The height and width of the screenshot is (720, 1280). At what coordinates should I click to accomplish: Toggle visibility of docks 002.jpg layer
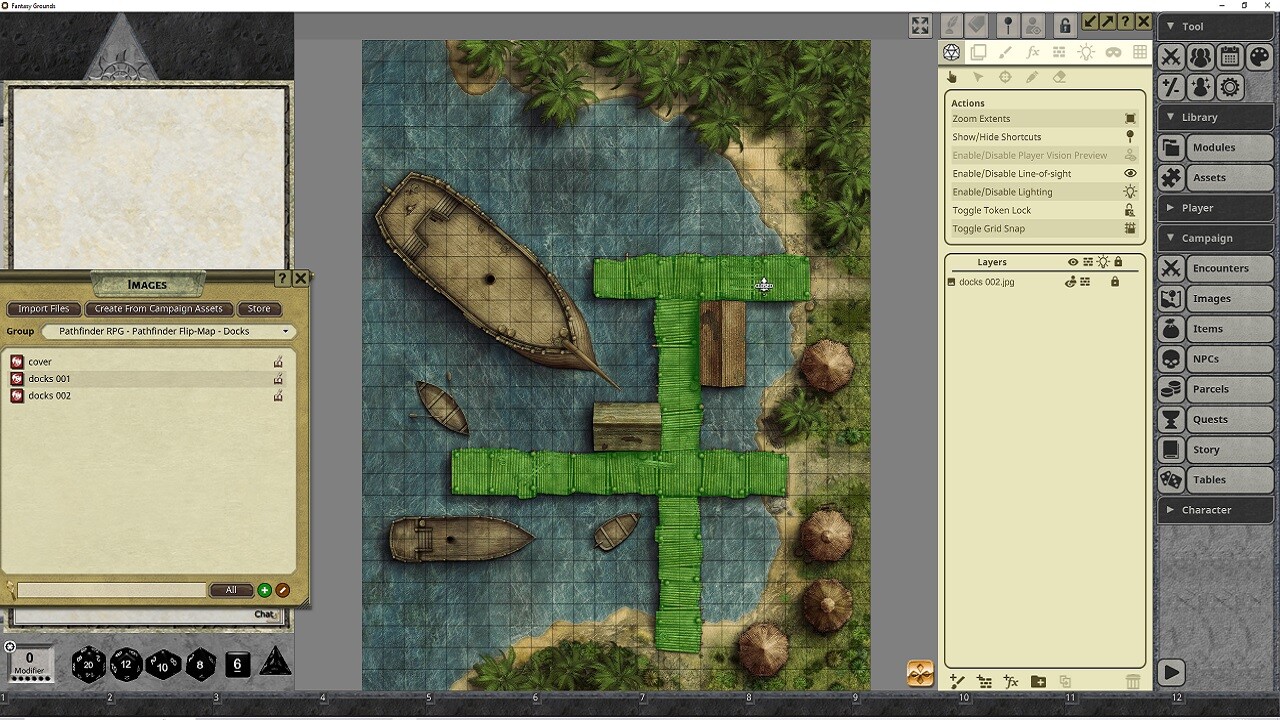1072,282
